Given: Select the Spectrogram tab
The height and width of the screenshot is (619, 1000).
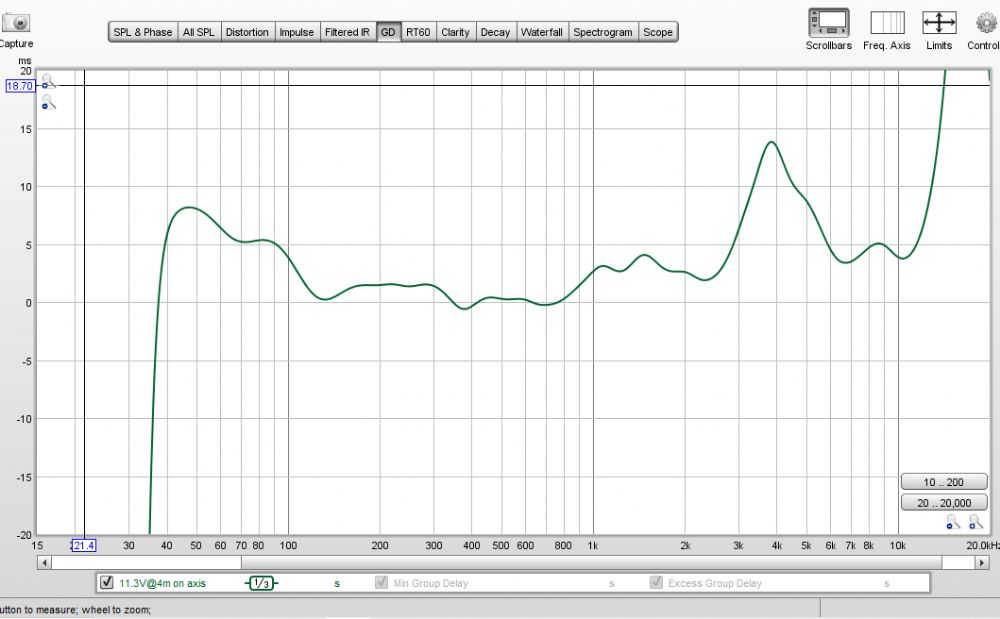Looking at the screenshot, I should 602,32.
